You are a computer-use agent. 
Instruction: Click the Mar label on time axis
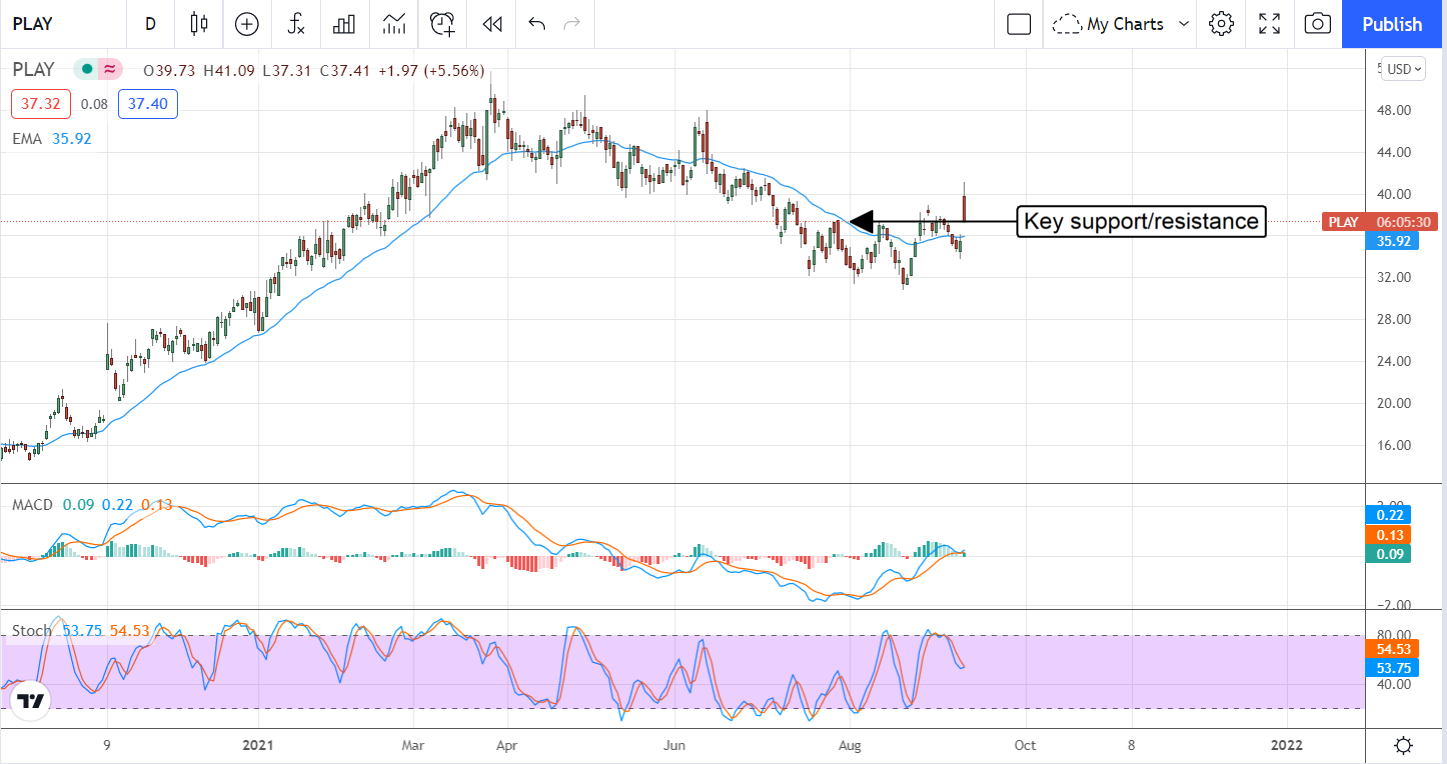tap(414, 745)
